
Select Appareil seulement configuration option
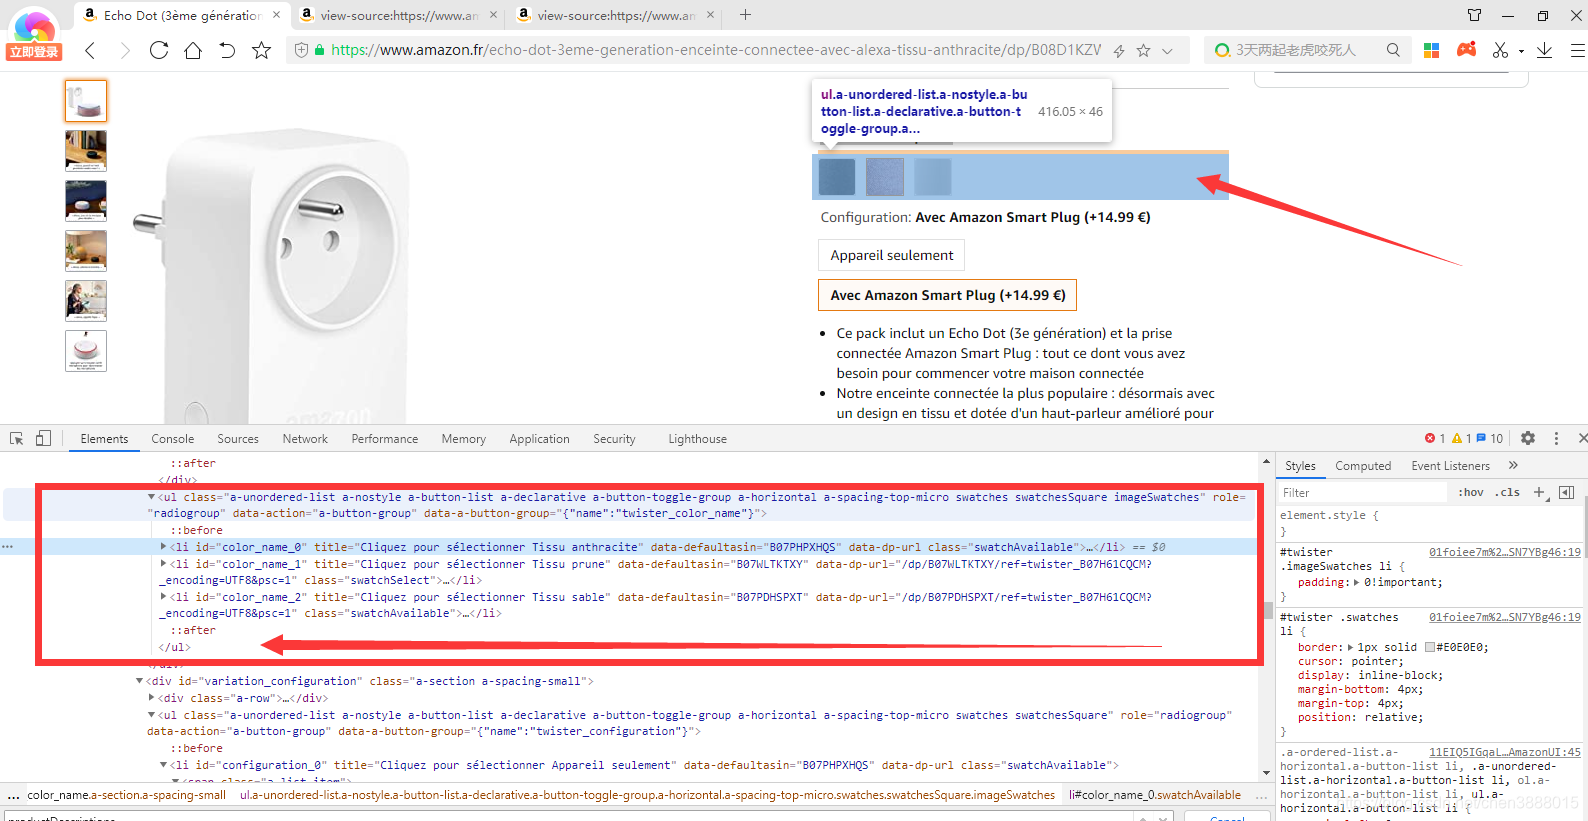pyautogui.click(x=892, y=255)
